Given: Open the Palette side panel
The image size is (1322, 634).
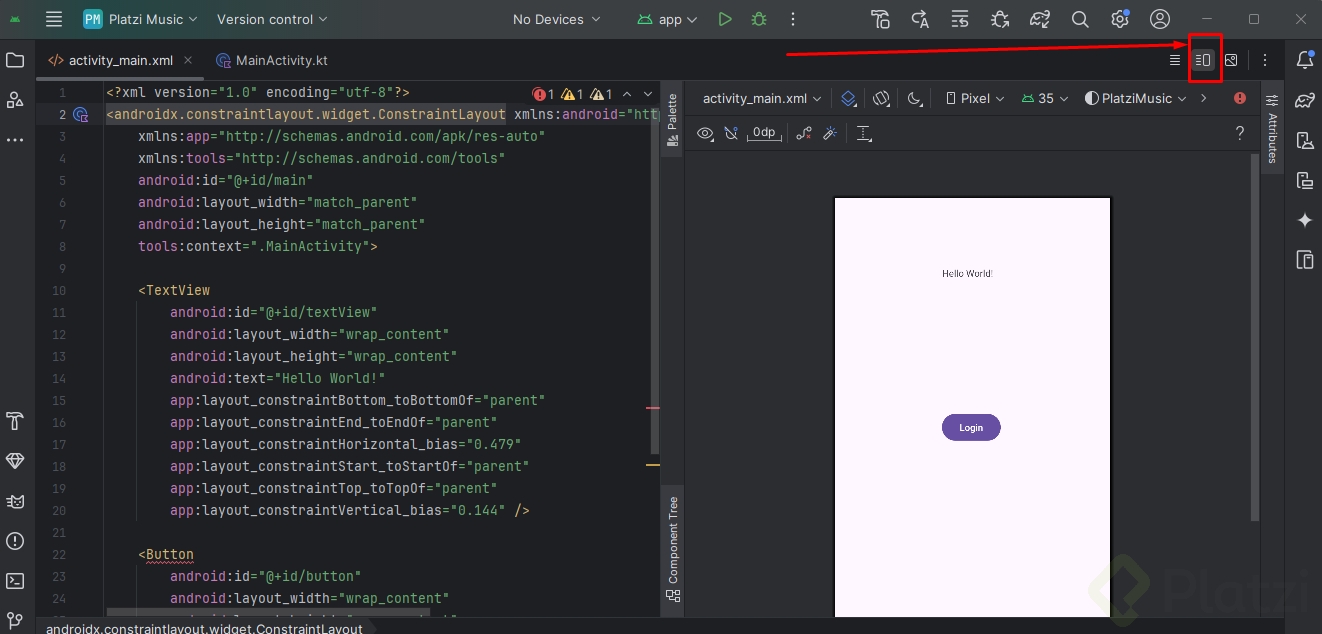Looking at the screenshot, I should pos(672,120).
